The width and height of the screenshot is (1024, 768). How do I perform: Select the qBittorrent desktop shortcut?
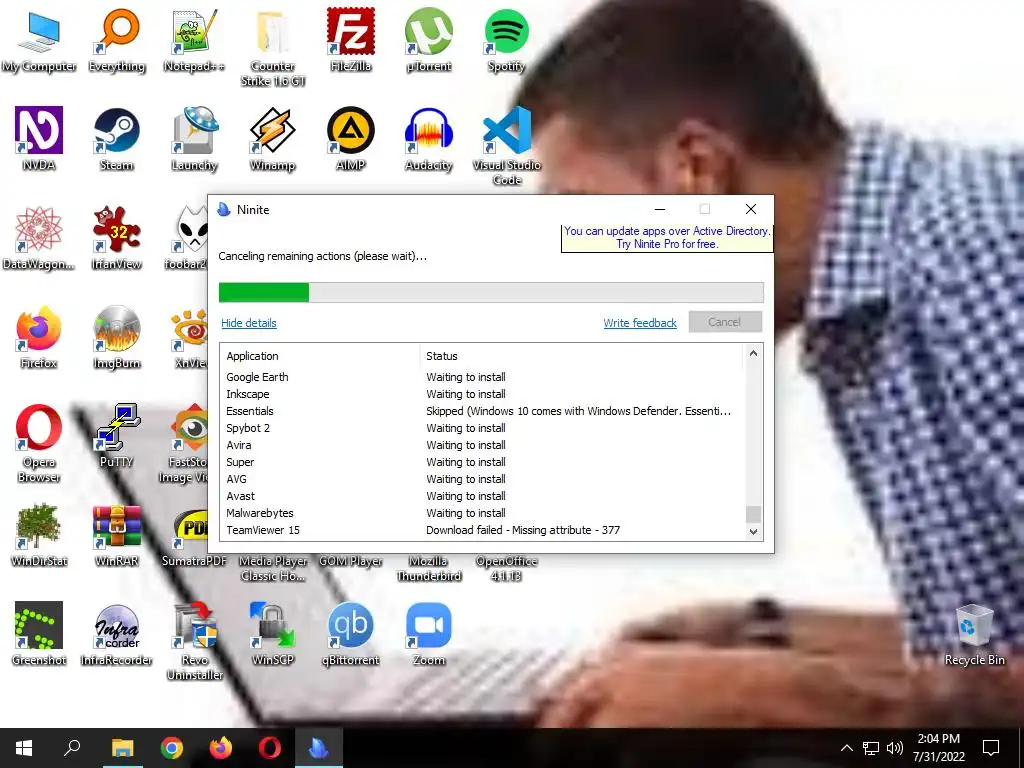351,633
